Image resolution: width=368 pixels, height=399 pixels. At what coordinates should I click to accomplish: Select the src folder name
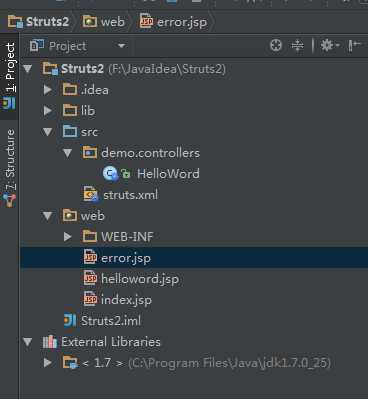click(89, 132)
